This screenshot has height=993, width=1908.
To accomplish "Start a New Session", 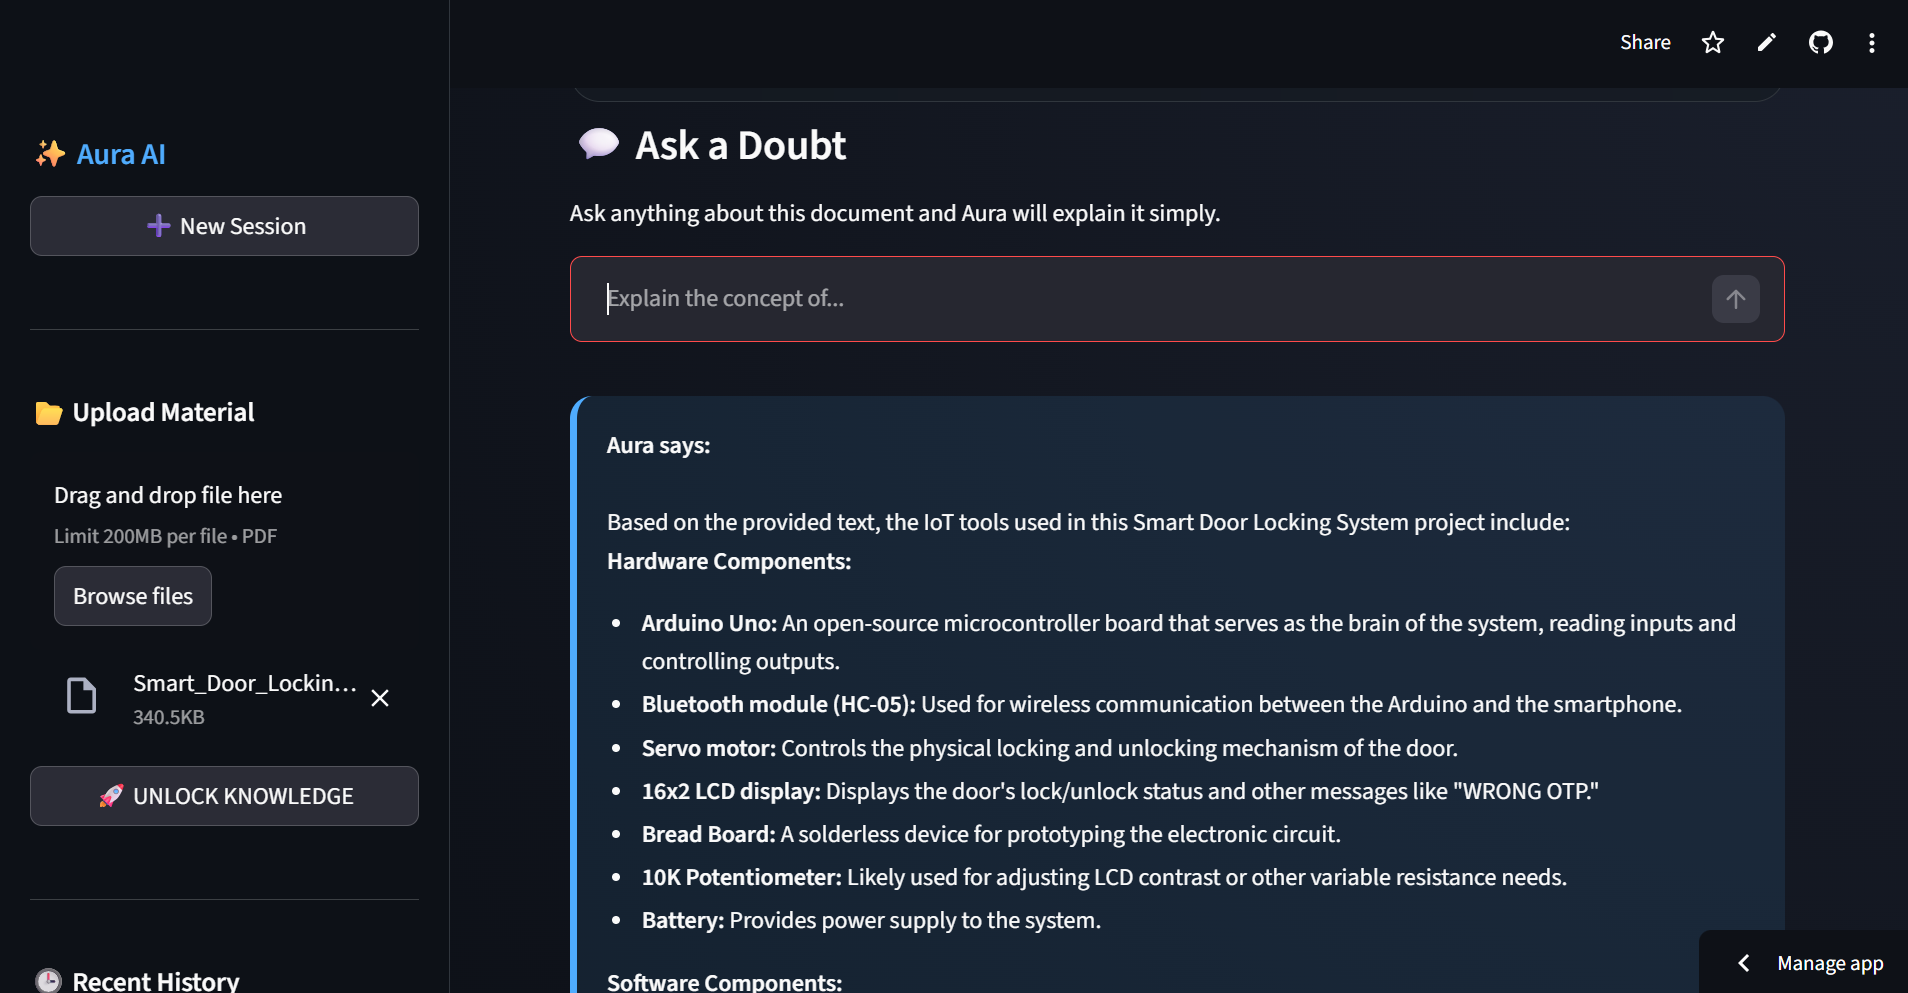I will pyautogui.click(x=224, y=226).
